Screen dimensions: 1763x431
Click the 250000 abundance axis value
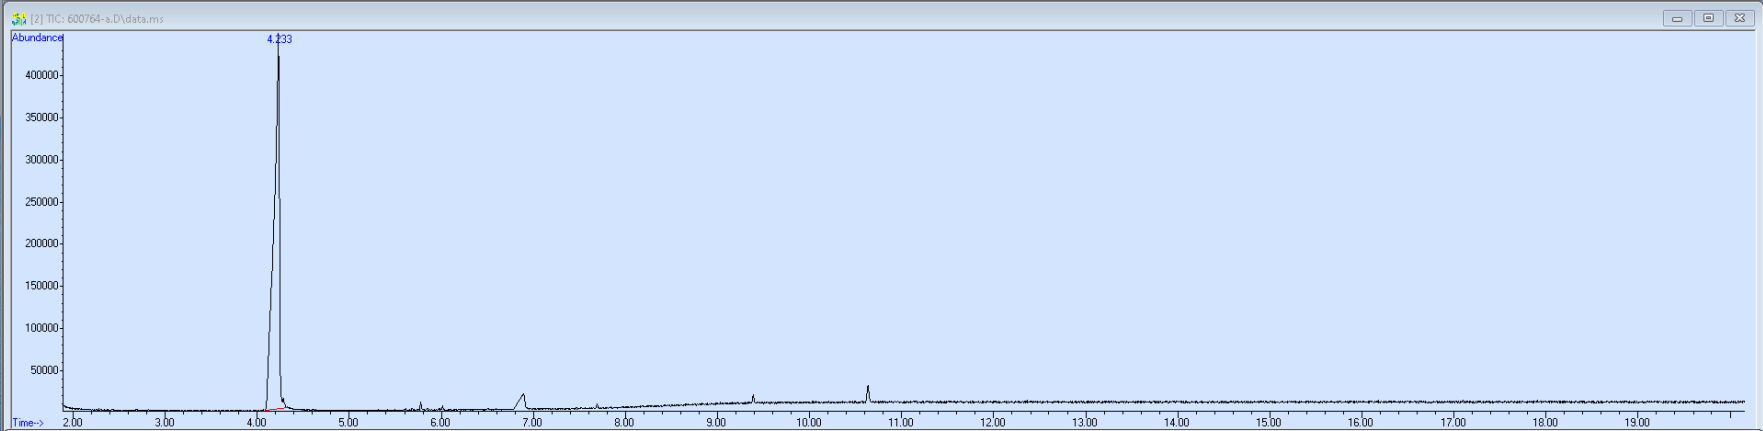point(44,202)
